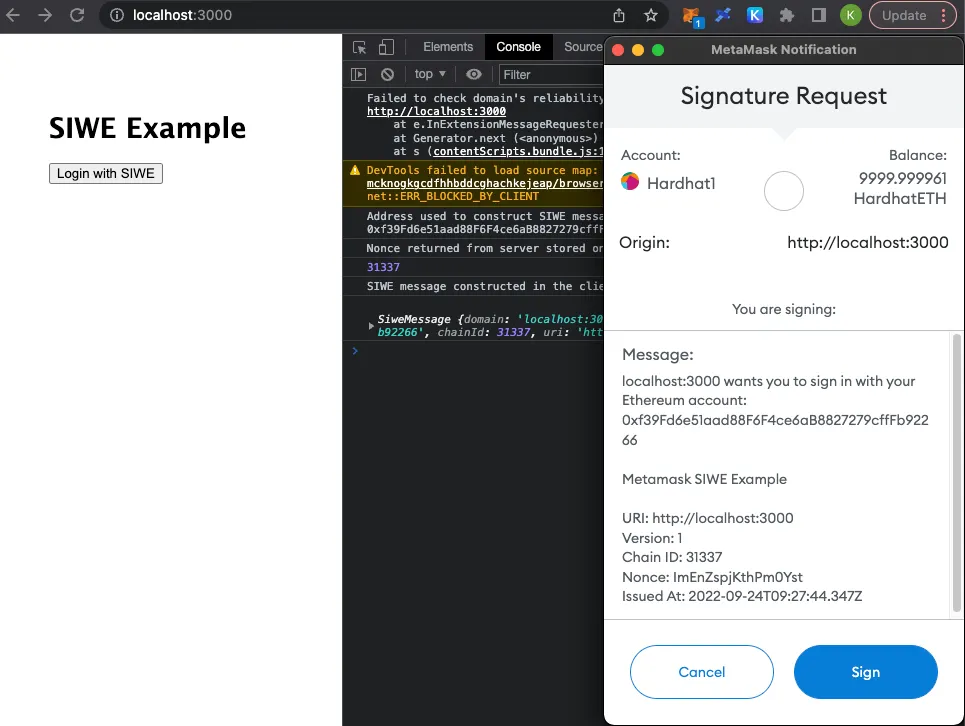Bookmark page with the star icon
Image resolution: width=965 pixels, height=726 pixels.
click(651, 15)
